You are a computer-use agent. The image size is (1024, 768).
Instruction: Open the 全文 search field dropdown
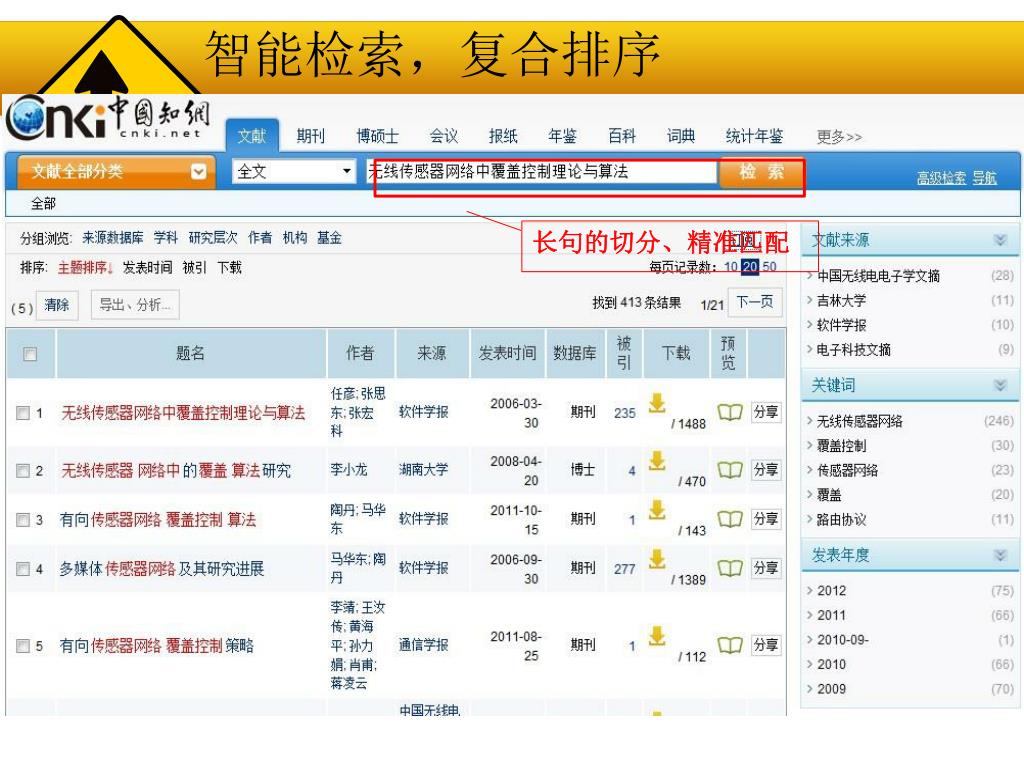tap(347, 172)
